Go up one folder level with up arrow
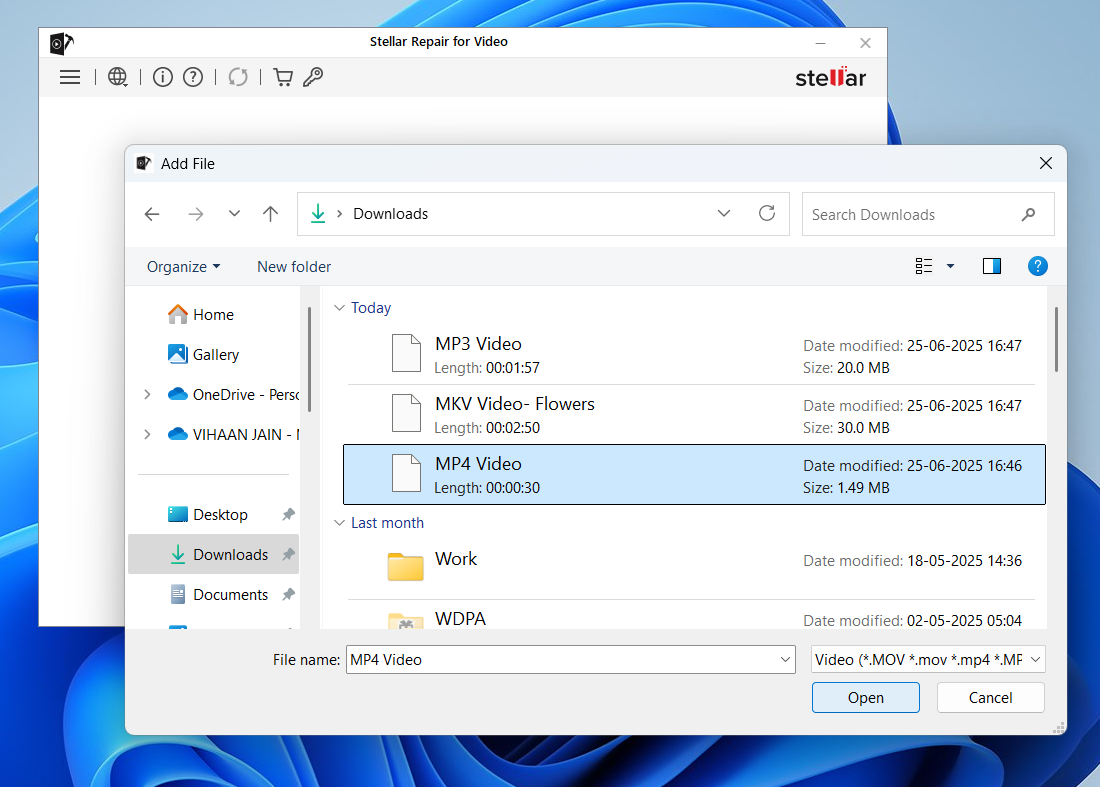Viewport: 1100px width, 787px height. click(270, 214)
